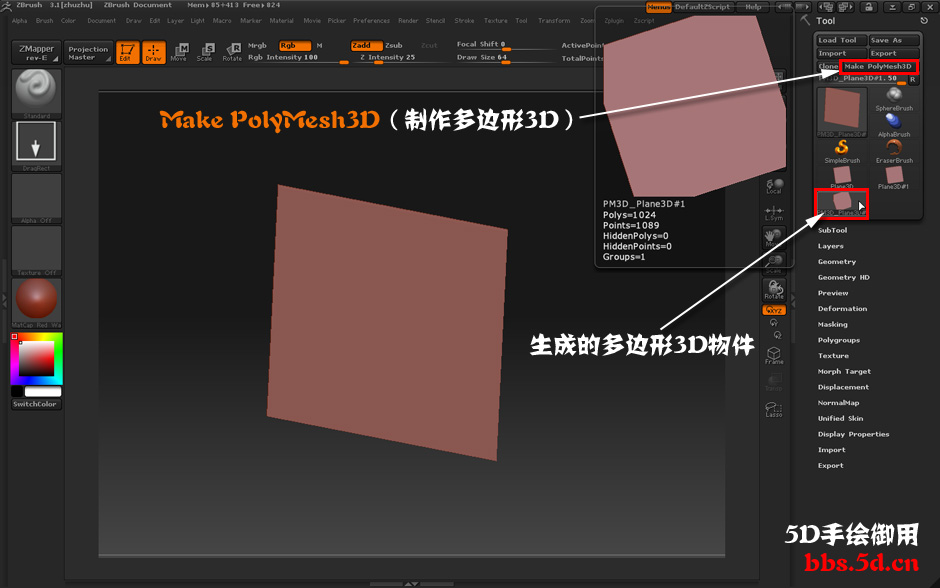
Task: Expand the Display Properties subpalette
Action: tap(854, 434)
